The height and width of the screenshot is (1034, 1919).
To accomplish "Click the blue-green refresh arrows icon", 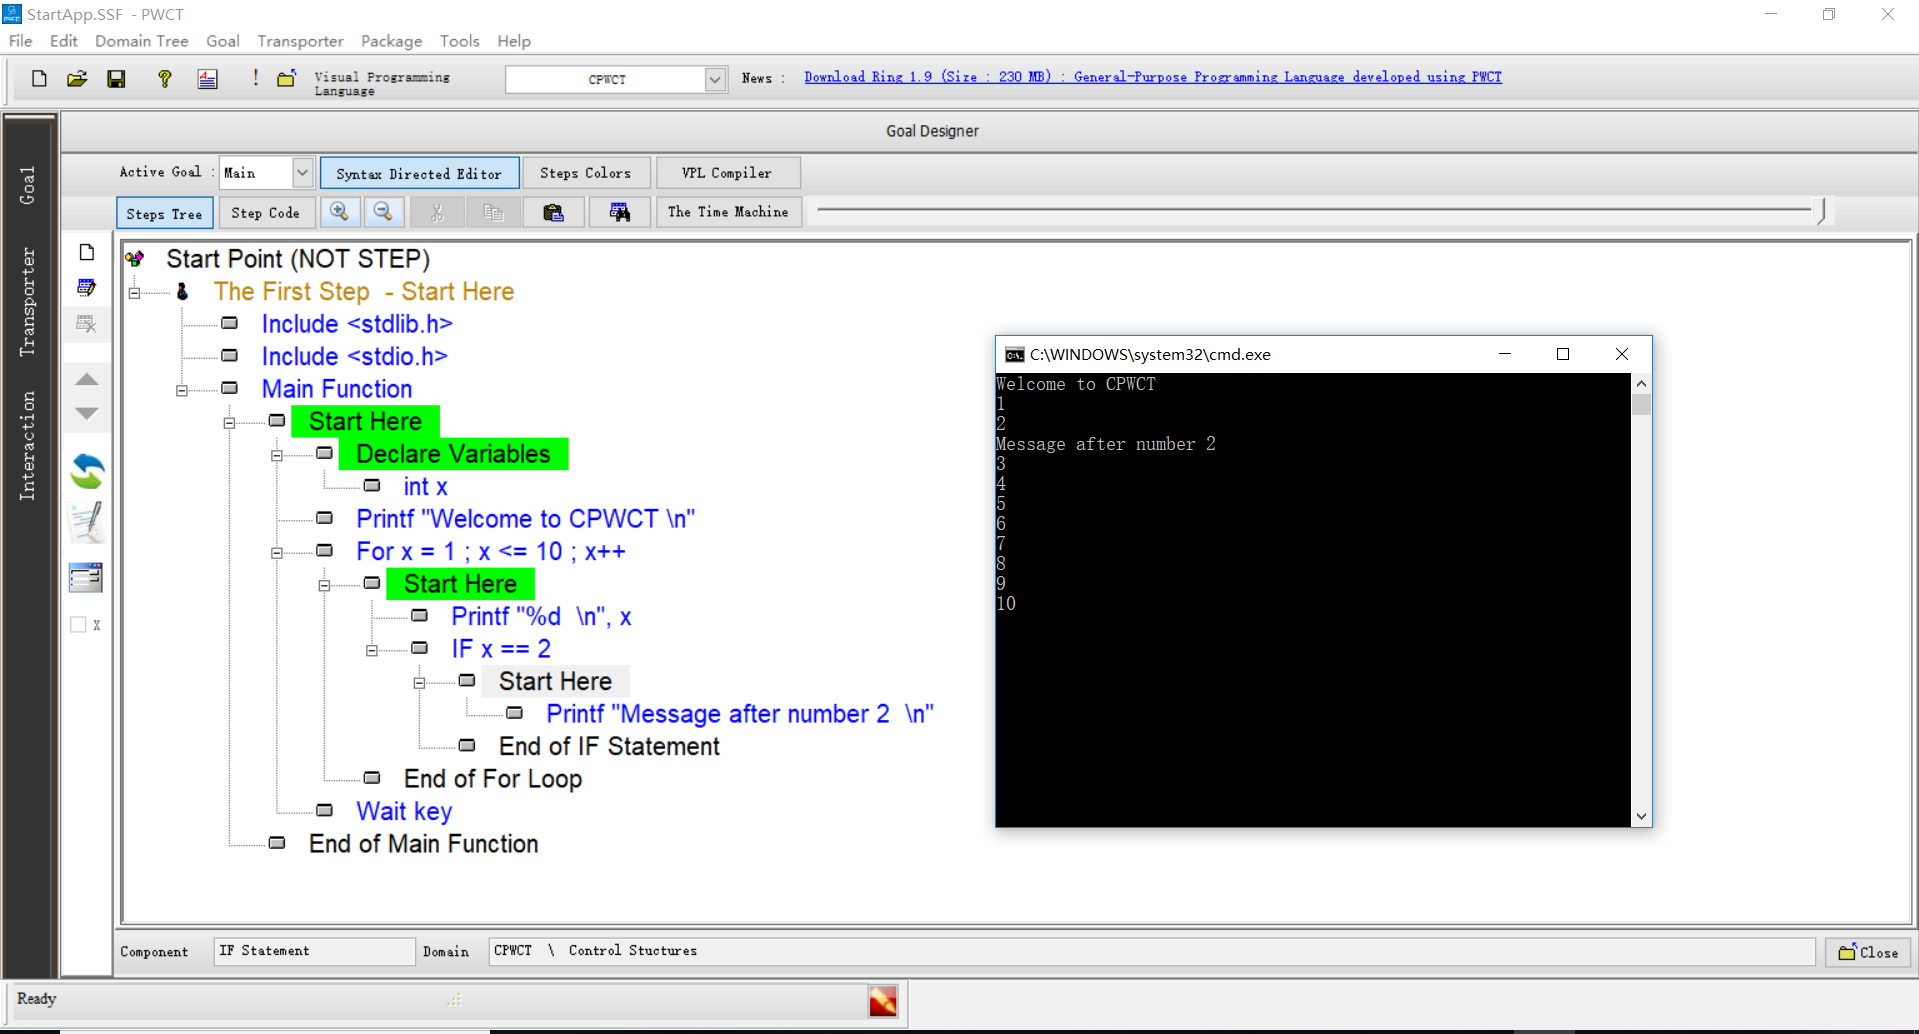I will (87, 471).
